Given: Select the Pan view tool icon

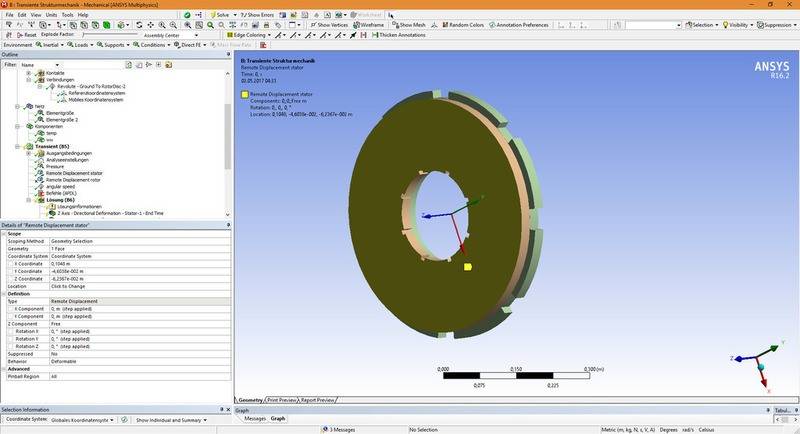Looking at the screenshot, I should pos(151,24).
